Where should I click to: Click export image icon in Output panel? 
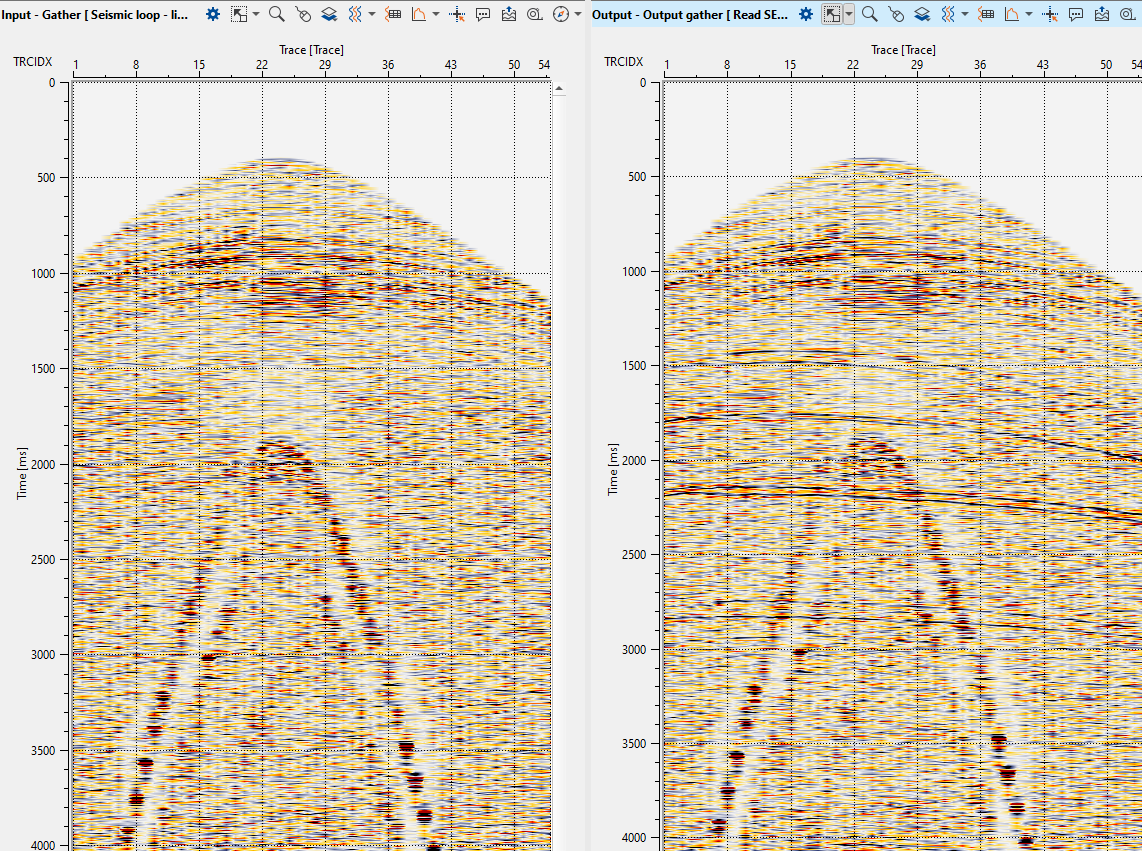coord(1101,14)
